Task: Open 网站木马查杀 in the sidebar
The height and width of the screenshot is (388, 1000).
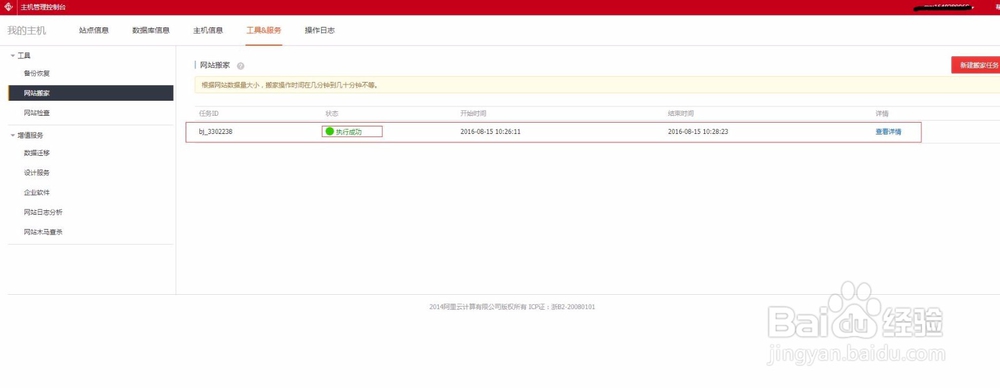Action: pyautogui.click(x=43, y=232)
